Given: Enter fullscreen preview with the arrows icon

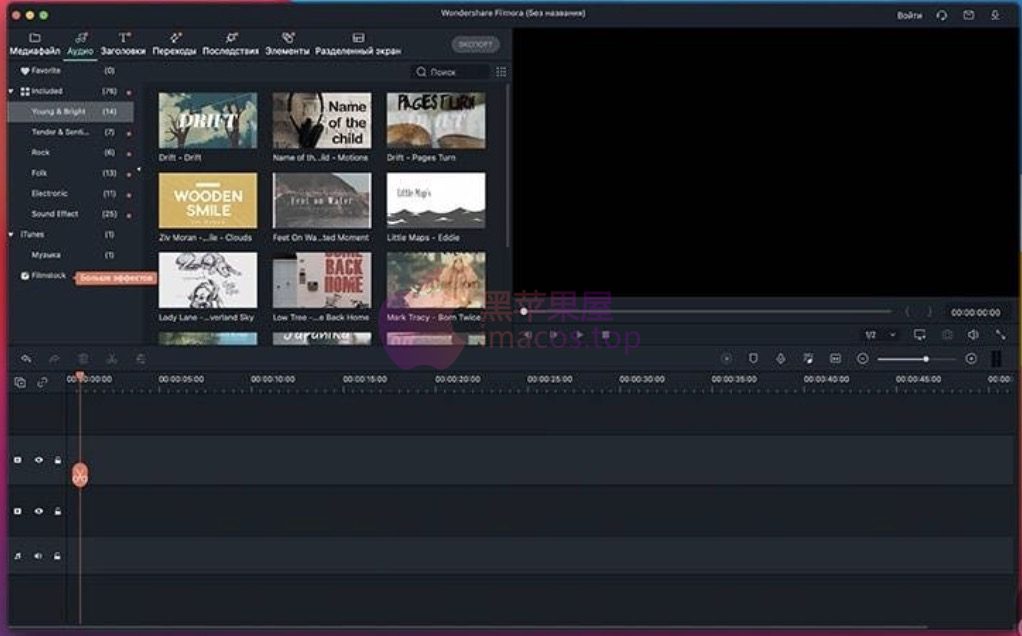Looking at the screenshot, I should click(x=1000, y=335).
